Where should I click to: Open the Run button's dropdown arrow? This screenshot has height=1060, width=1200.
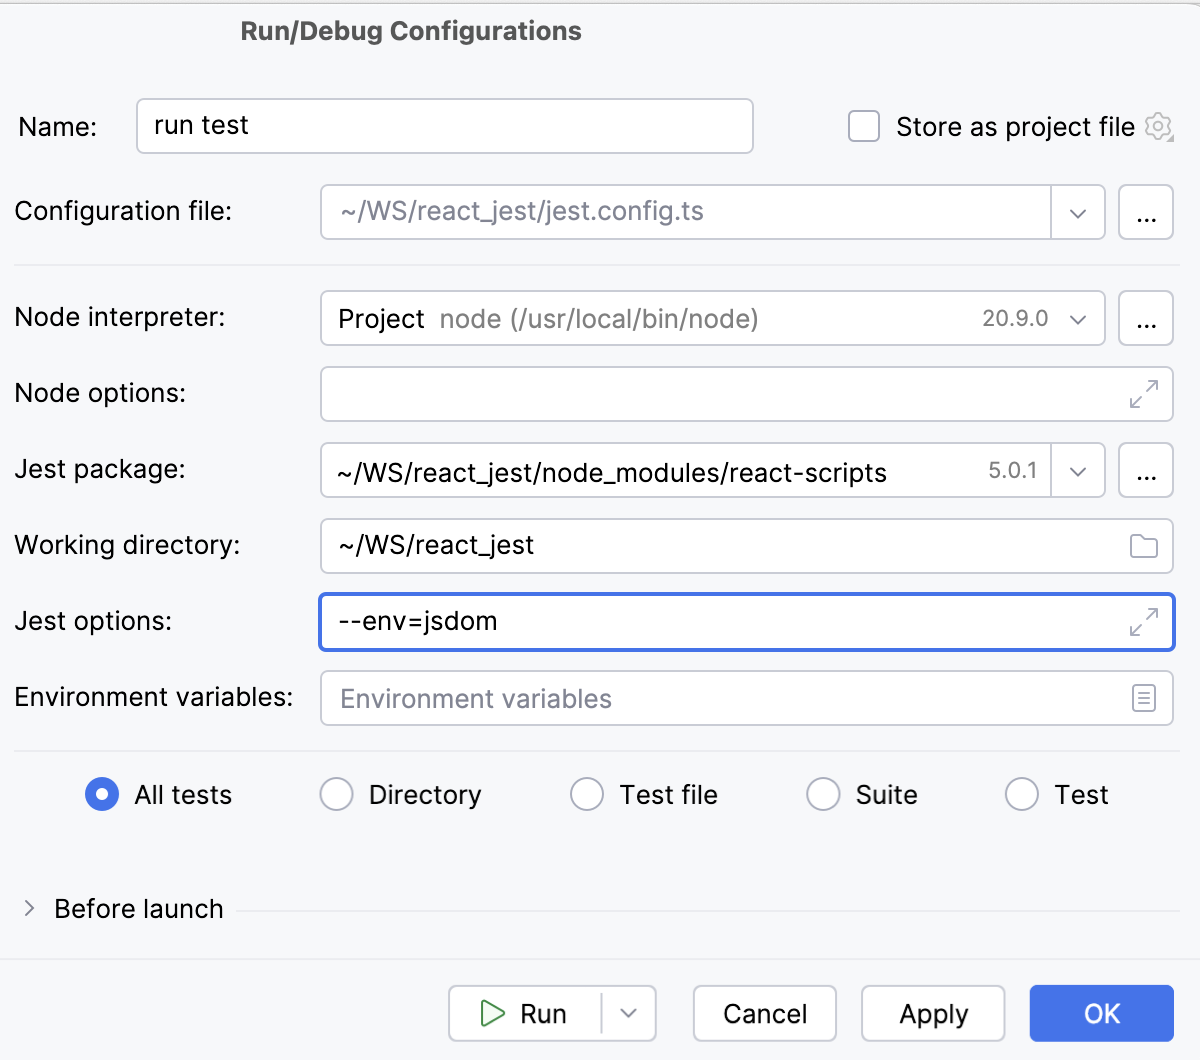click(628, 1013)
